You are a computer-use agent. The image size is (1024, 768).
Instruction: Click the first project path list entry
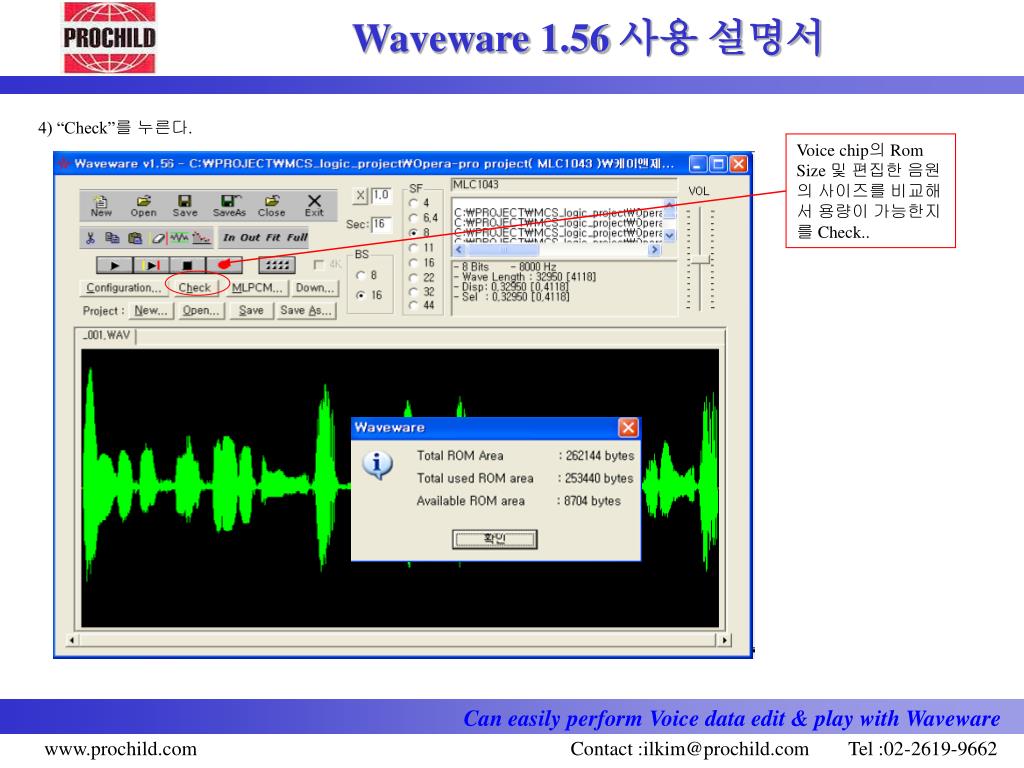(558, 212)
